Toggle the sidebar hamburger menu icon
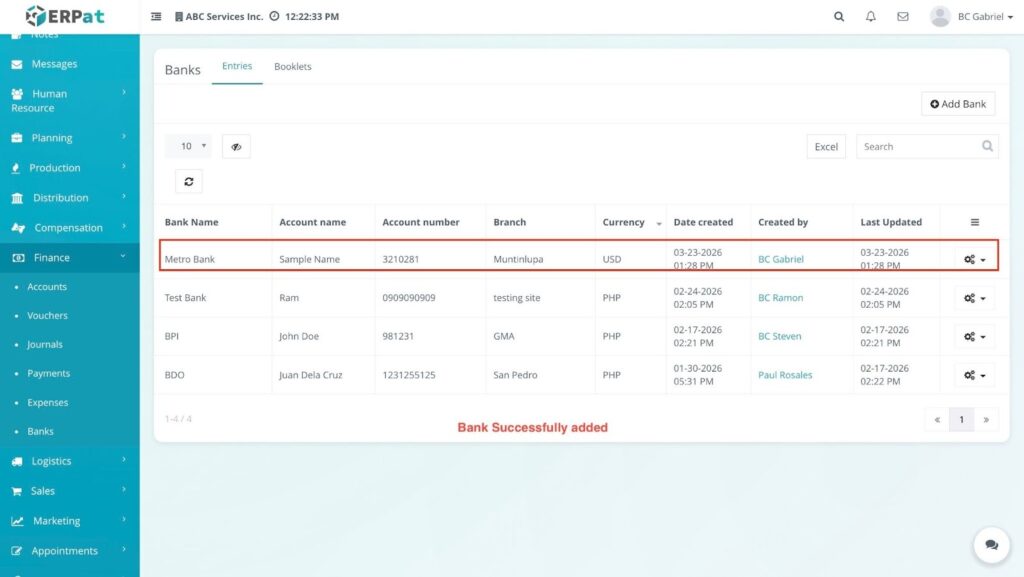1024x577 pixels. tap(156, 17)
